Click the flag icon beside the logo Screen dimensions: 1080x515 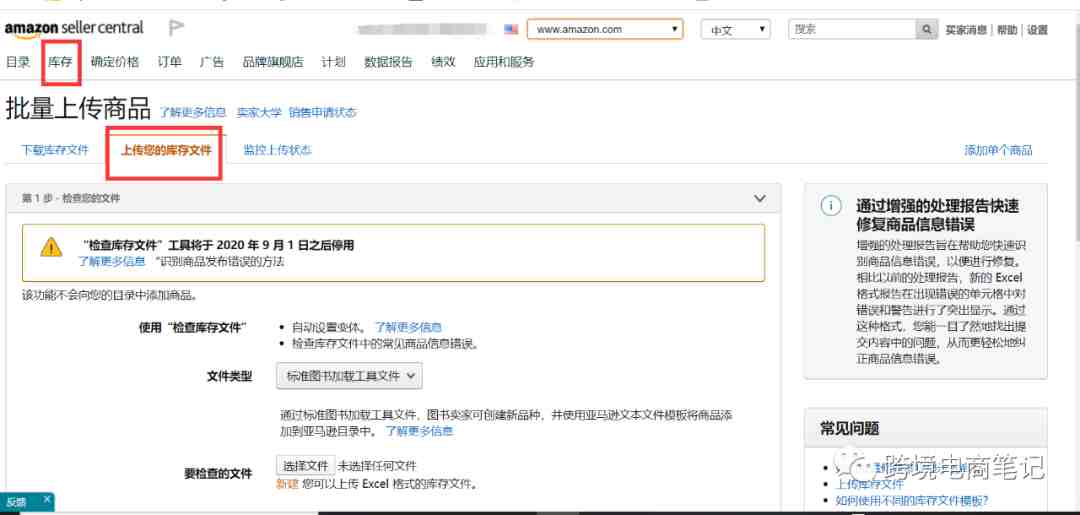click(x=176, y=28)
